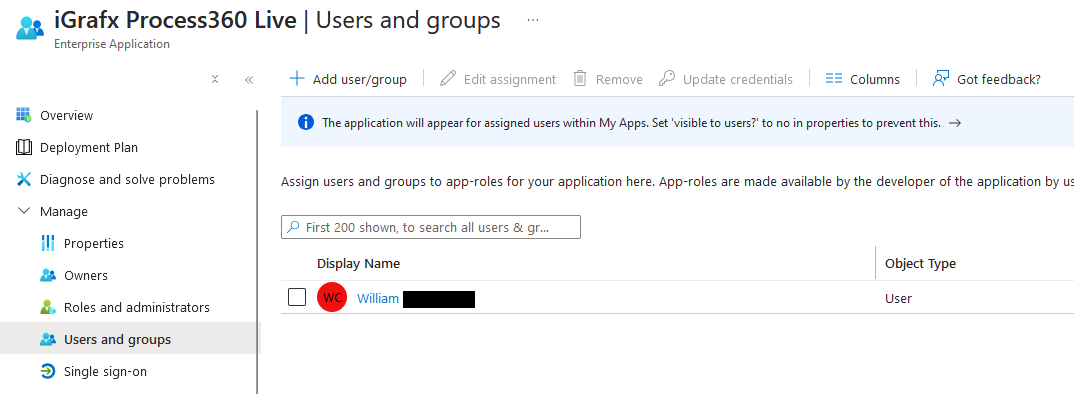Image resolution: width=1074 pixels, height=394 pixels.
Task: Click the Users and groups sidebar icon
Action: click(x=48, y=339)
